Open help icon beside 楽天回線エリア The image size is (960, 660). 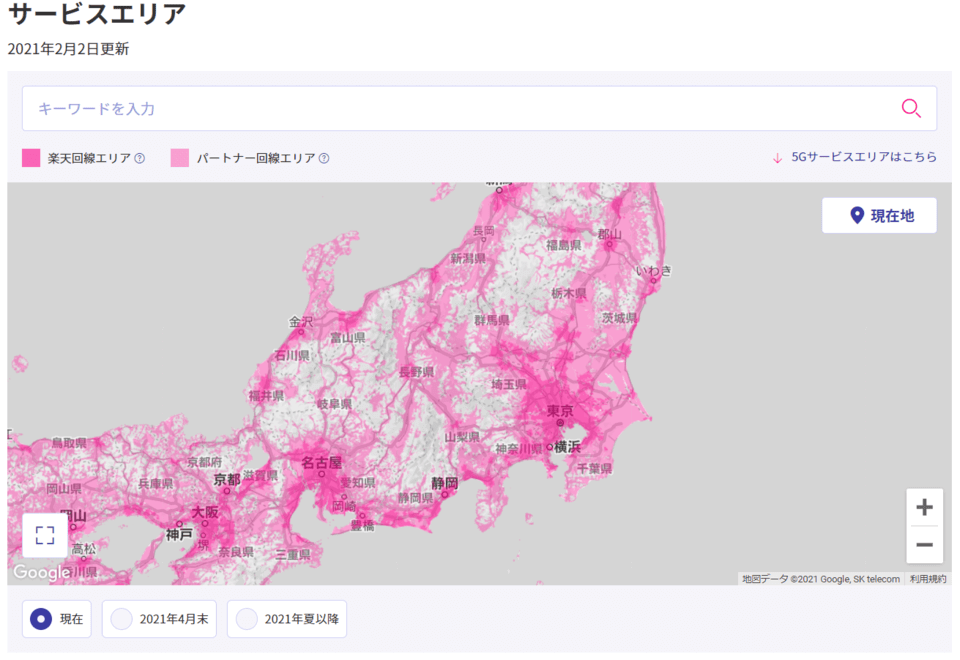tap(140, 159)
